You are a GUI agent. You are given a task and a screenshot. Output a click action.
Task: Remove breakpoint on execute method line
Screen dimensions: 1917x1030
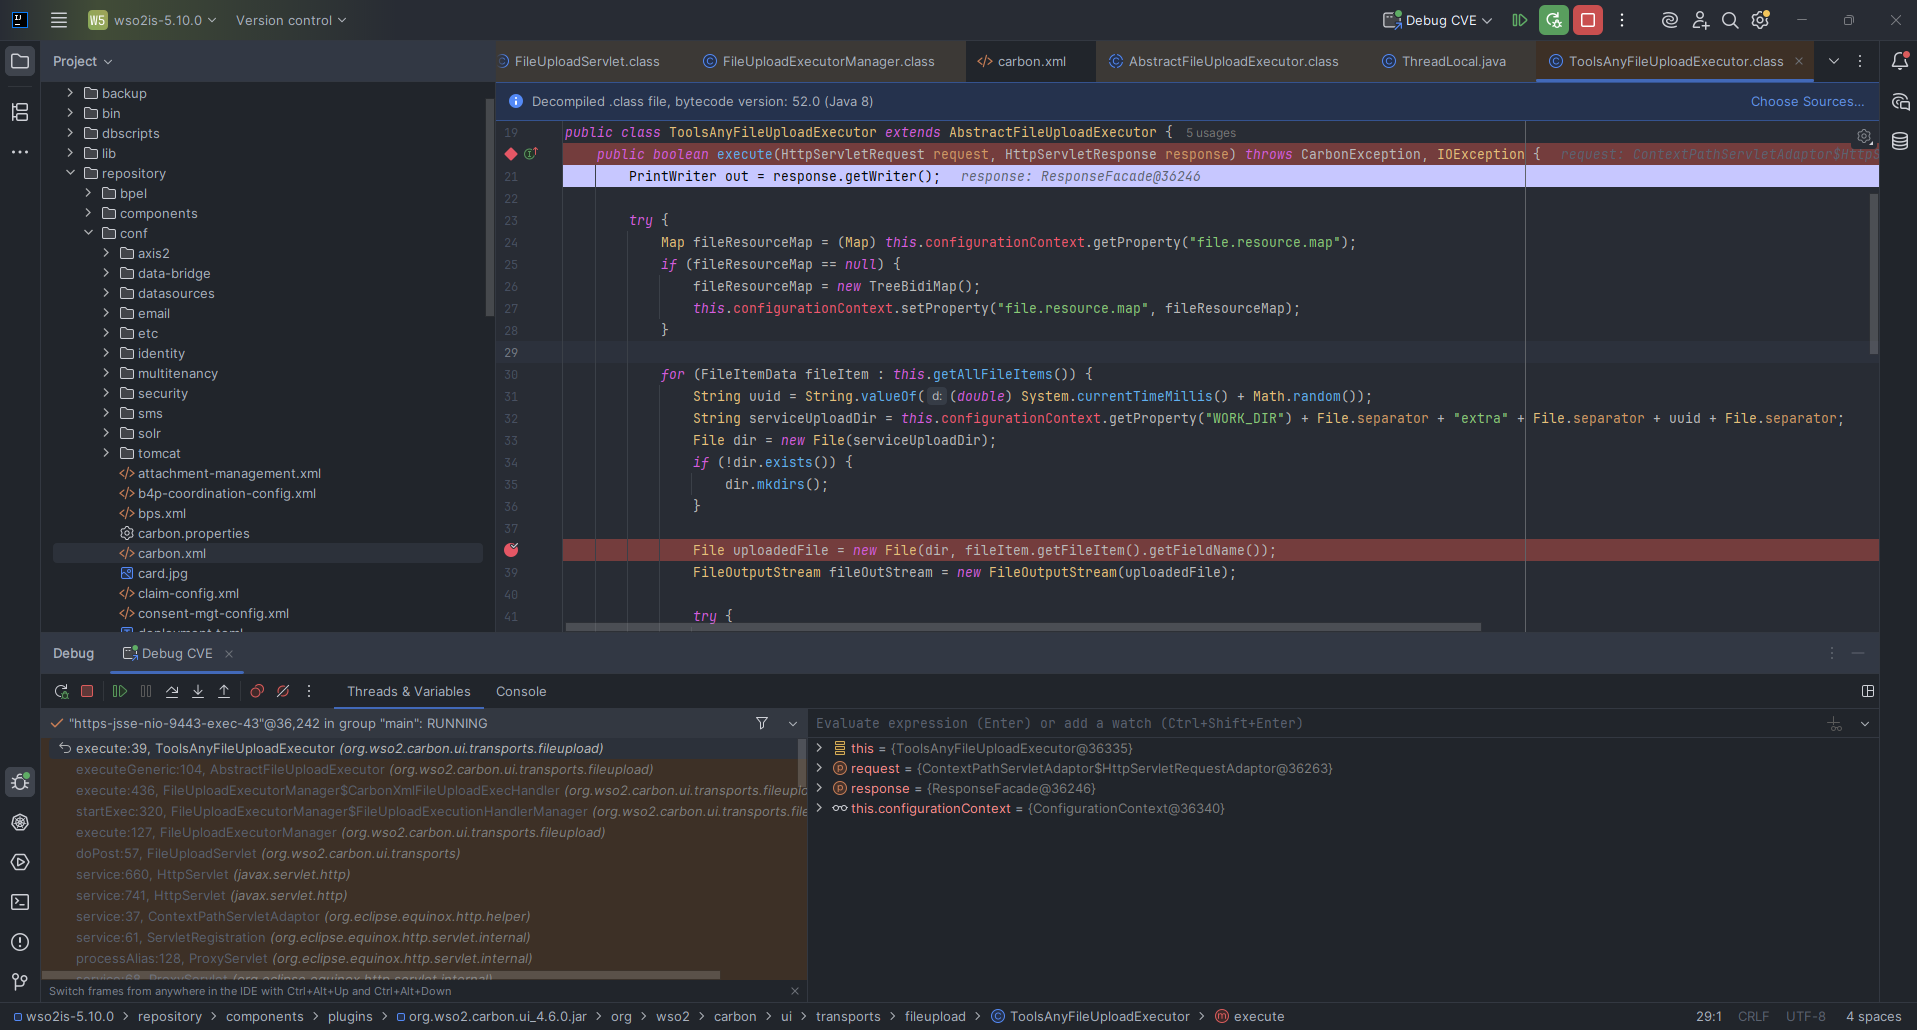(511, 154)
